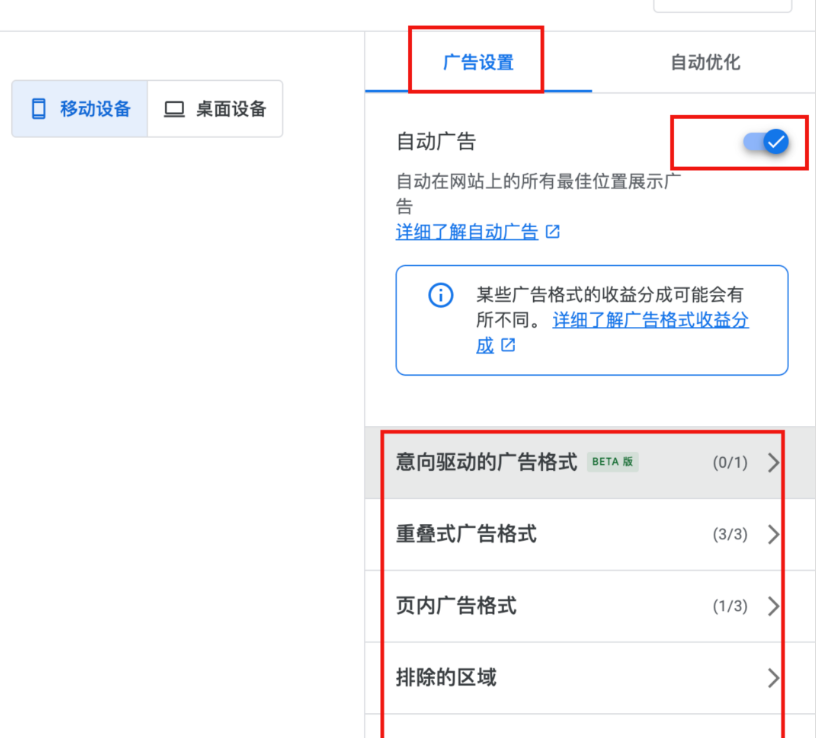816x738 pixels.
Task: Open the external link icon beside 详细了解自动广告
Action: click(x=552, y=231)
